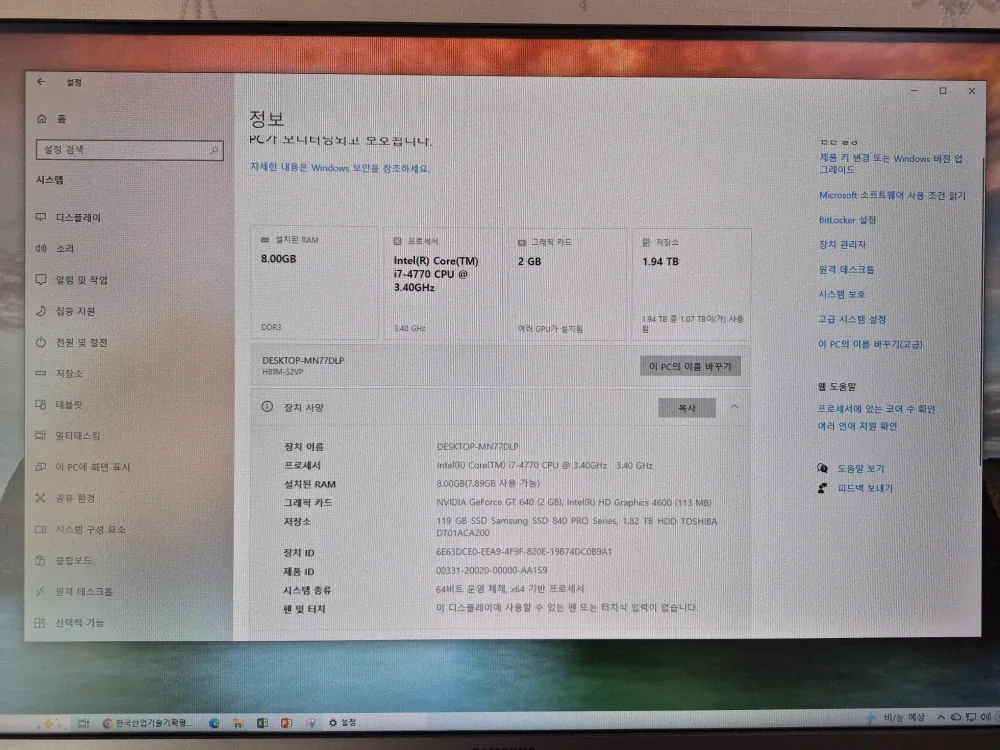1000x750 pixels.
Task: Open PowerPoint from the taskbar
Action: point(286,723)
